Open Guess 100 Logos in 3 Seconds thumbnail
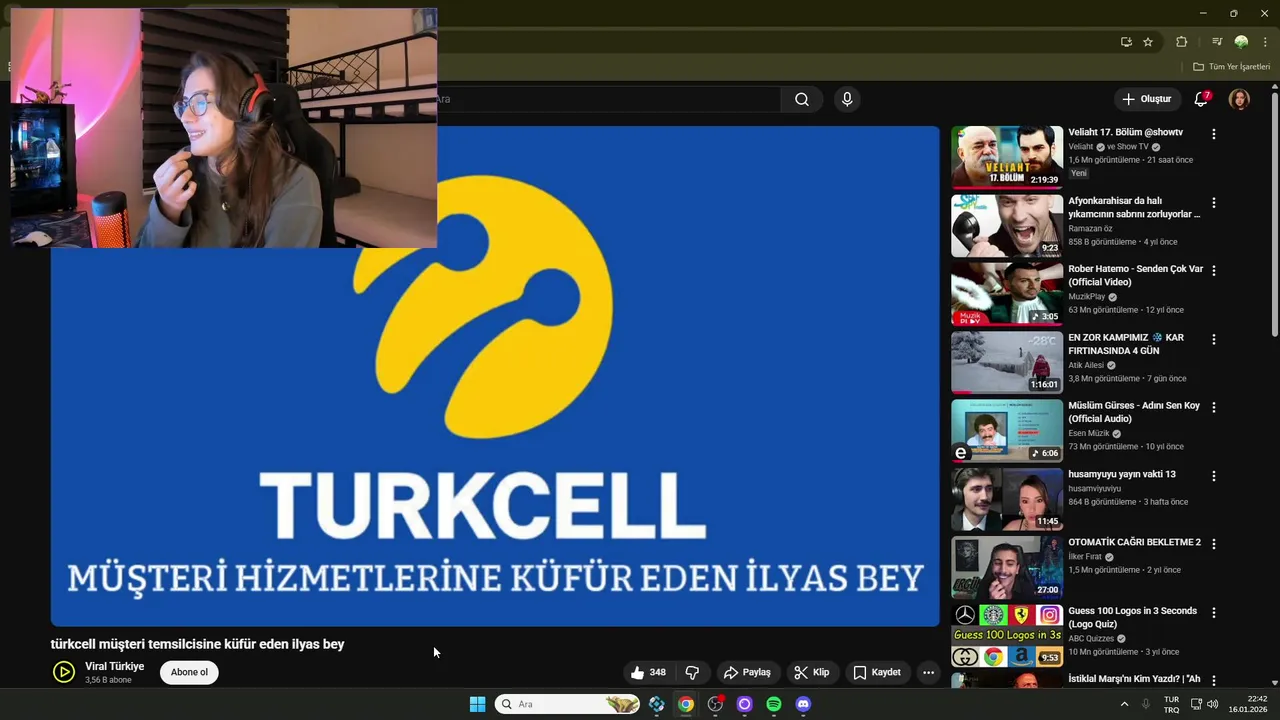The width and height of the screenshot is (1280, 720). [1006, 636]
